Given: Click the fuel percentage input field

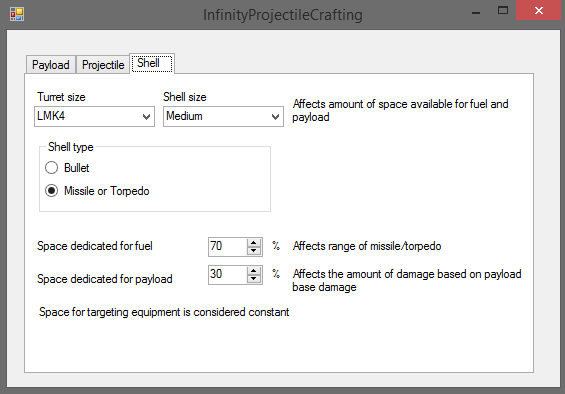Looking at the screenshot, I should 228,247.
